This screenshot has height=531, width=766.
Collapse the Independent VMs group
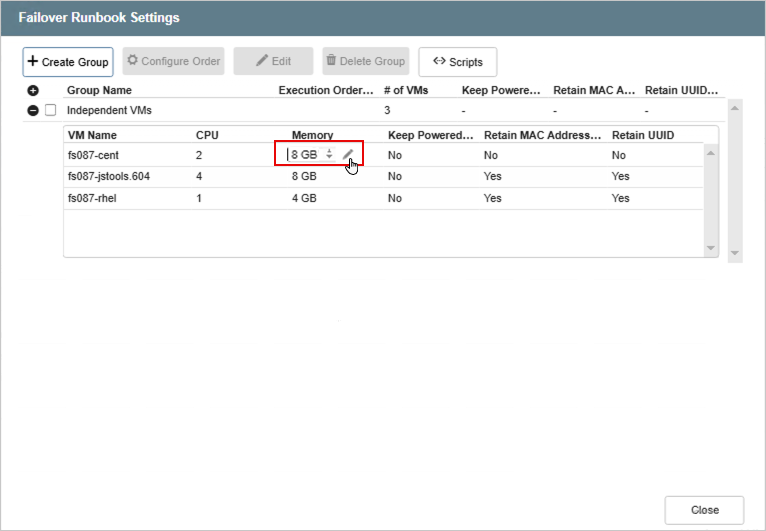point(33,110)
